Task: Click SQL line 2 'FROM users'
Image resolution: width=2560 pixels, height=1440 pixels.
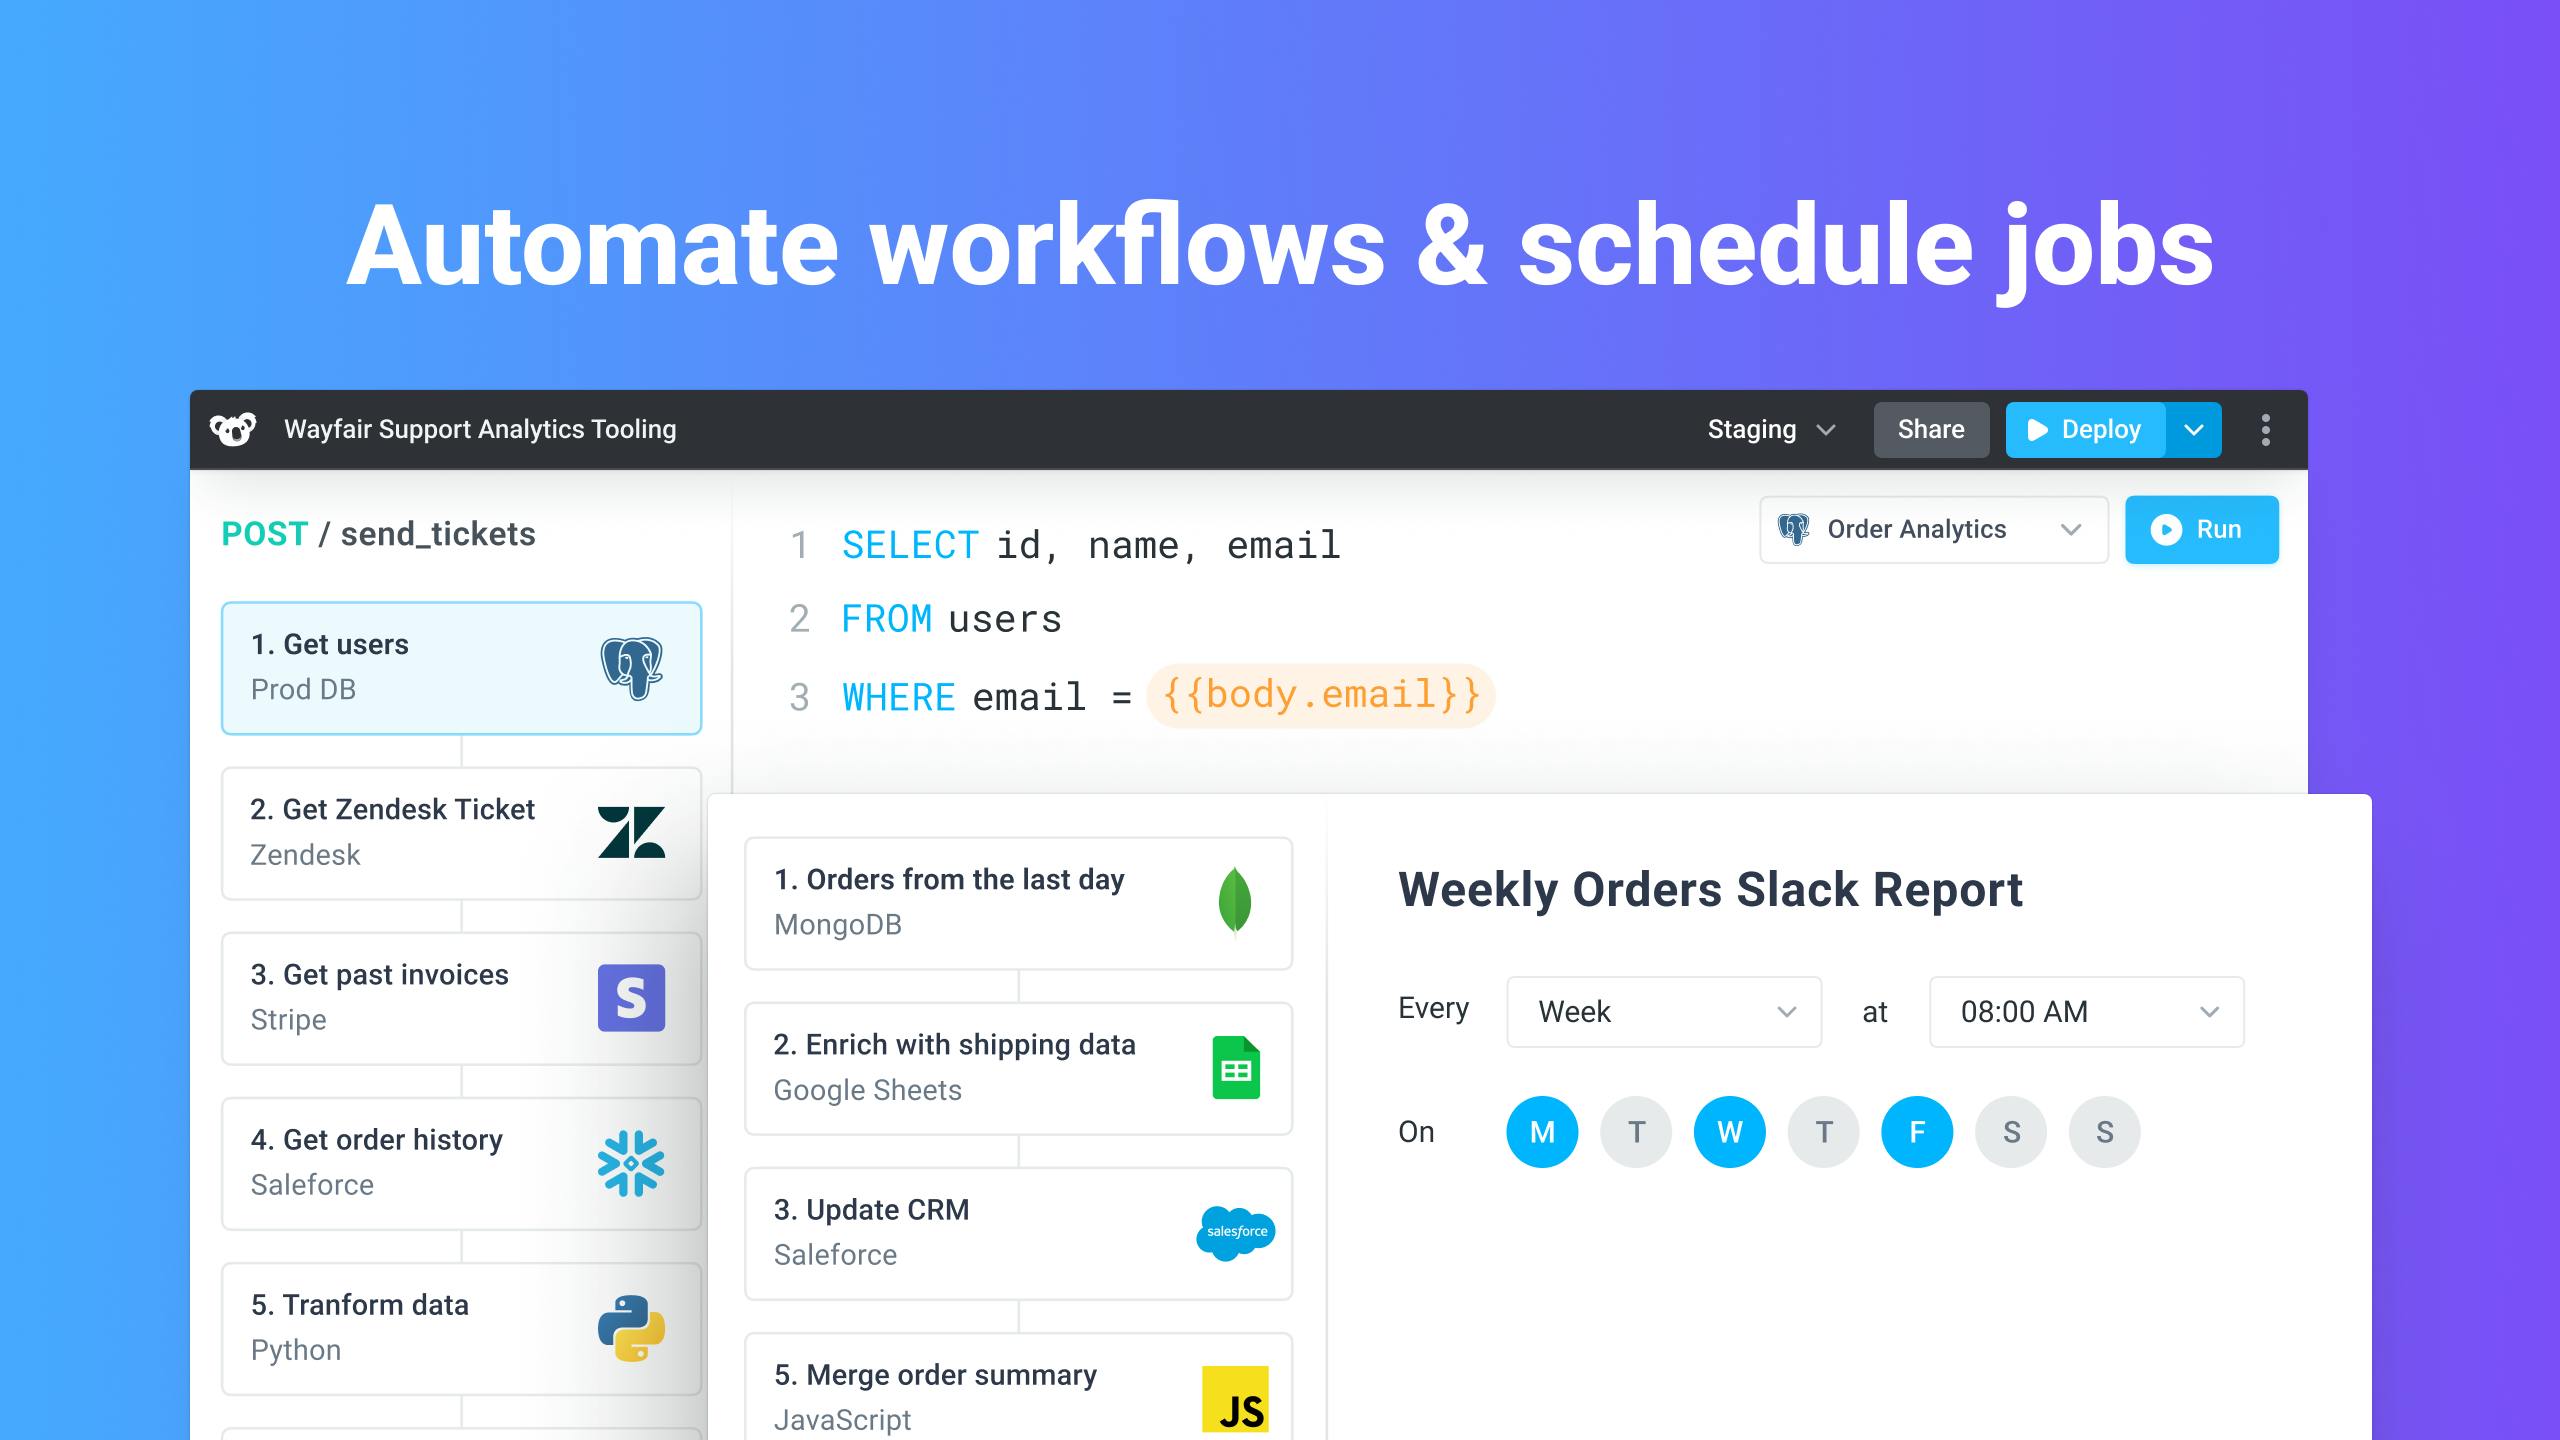Action: [951, 619]
